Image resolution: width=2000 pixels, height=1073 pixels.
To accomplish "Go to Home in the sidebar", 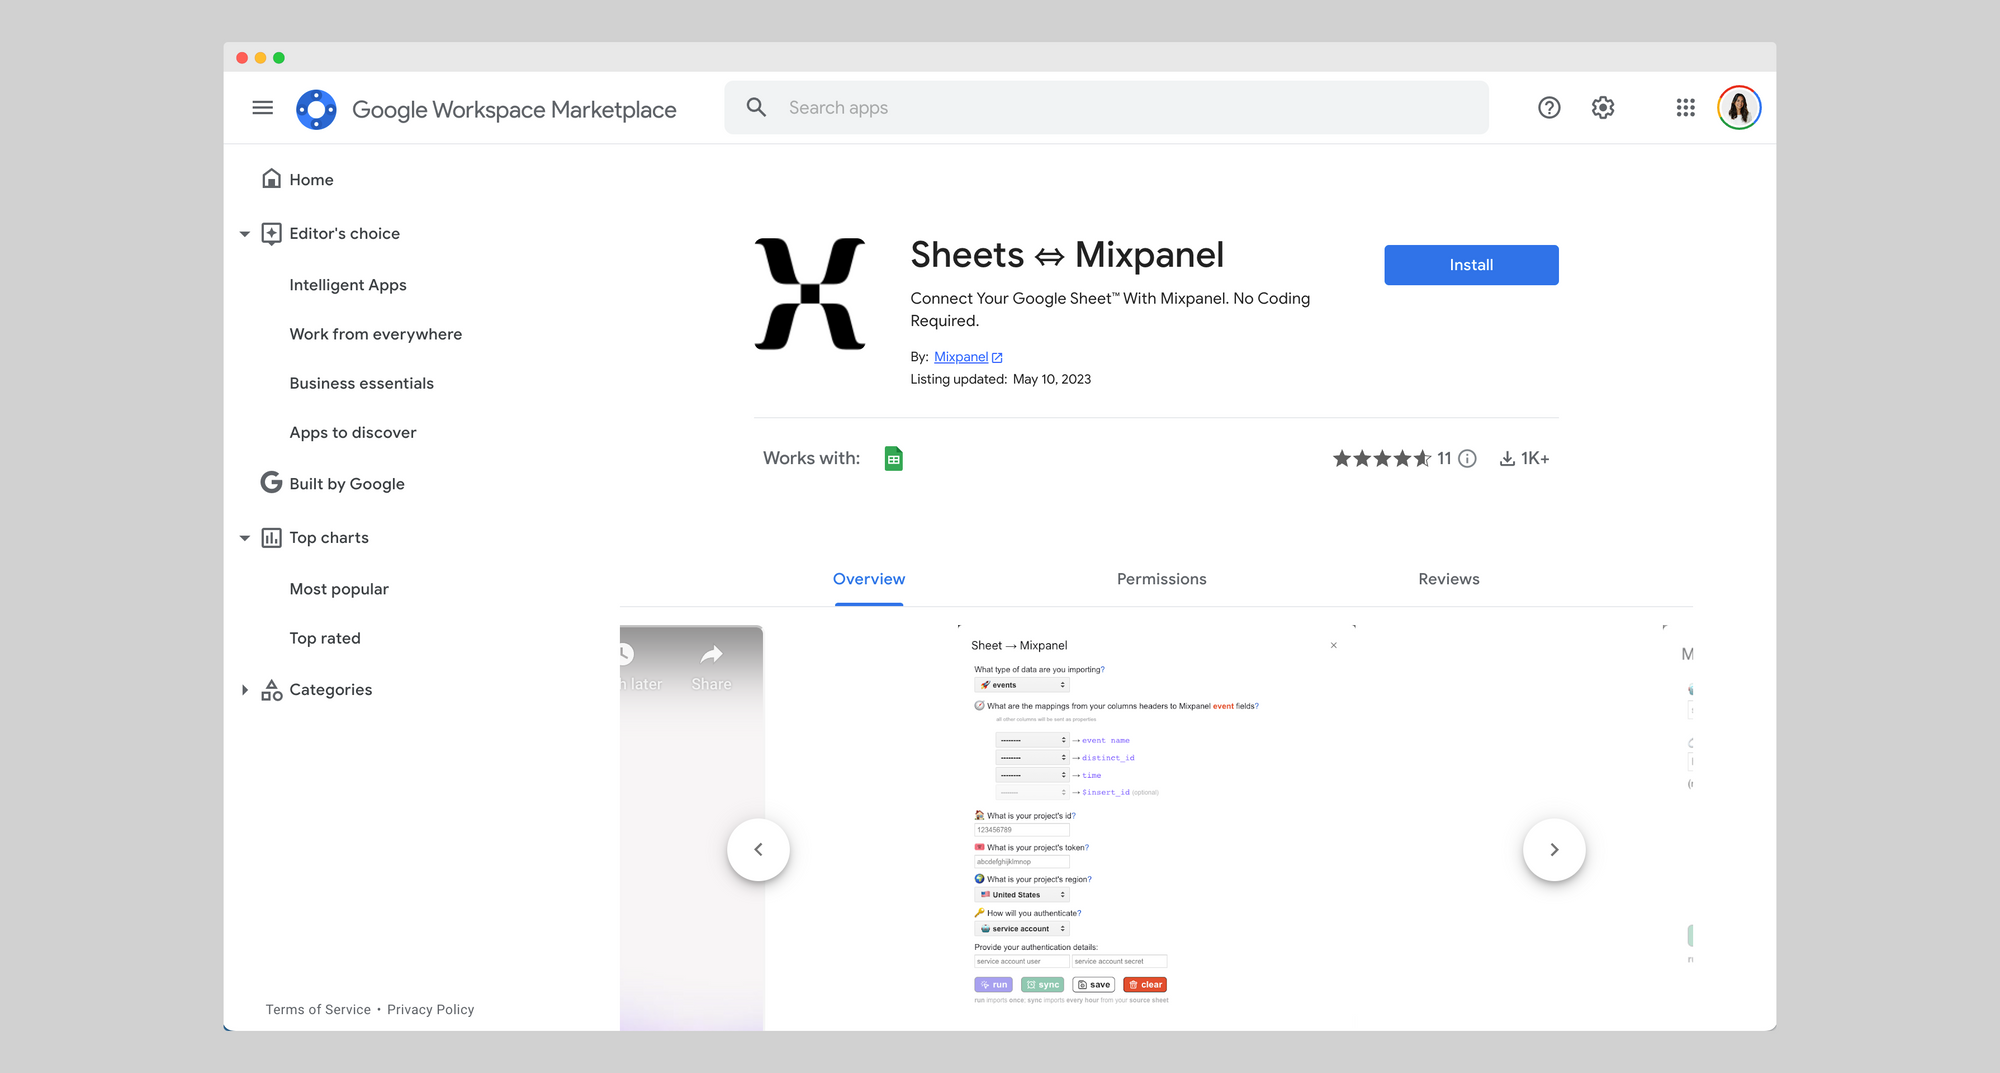I will 311,180.
